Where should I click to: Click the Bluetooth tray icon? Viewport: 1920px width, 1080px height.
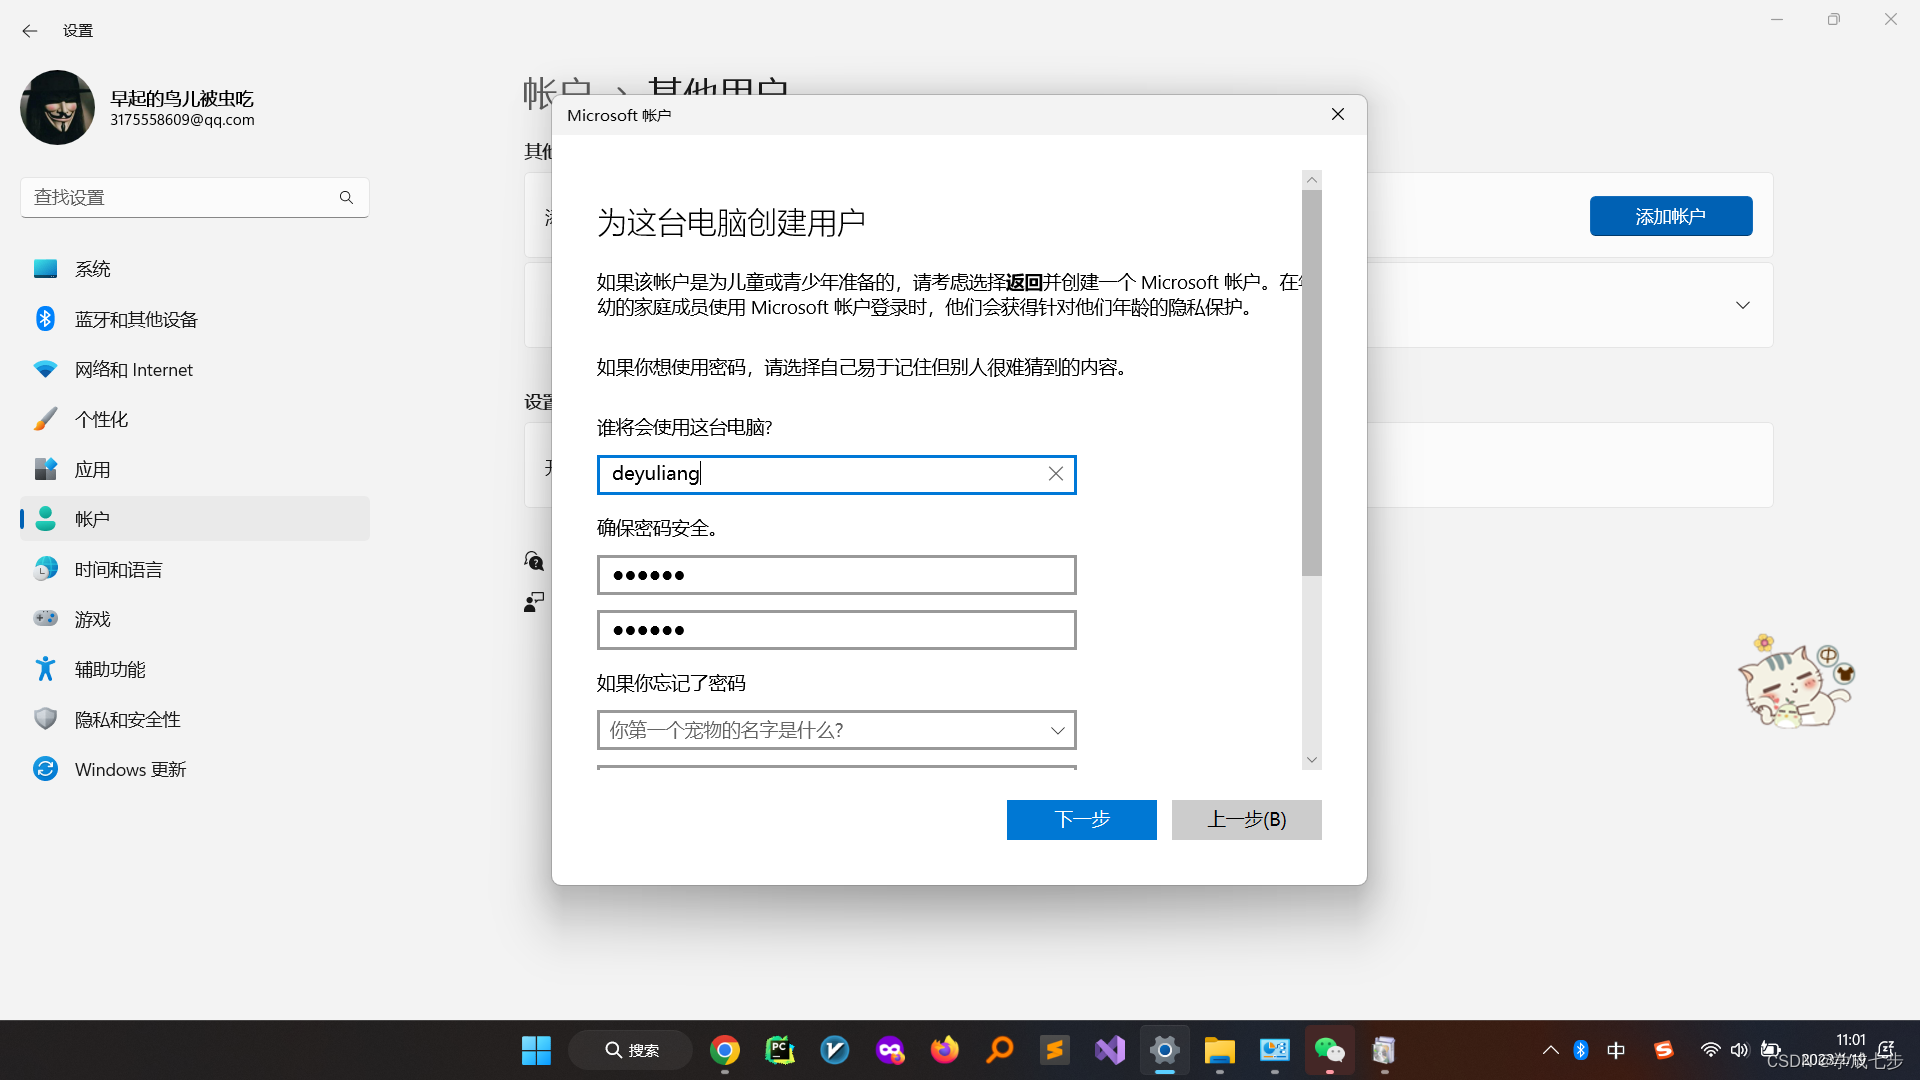pos(1581,1050)
